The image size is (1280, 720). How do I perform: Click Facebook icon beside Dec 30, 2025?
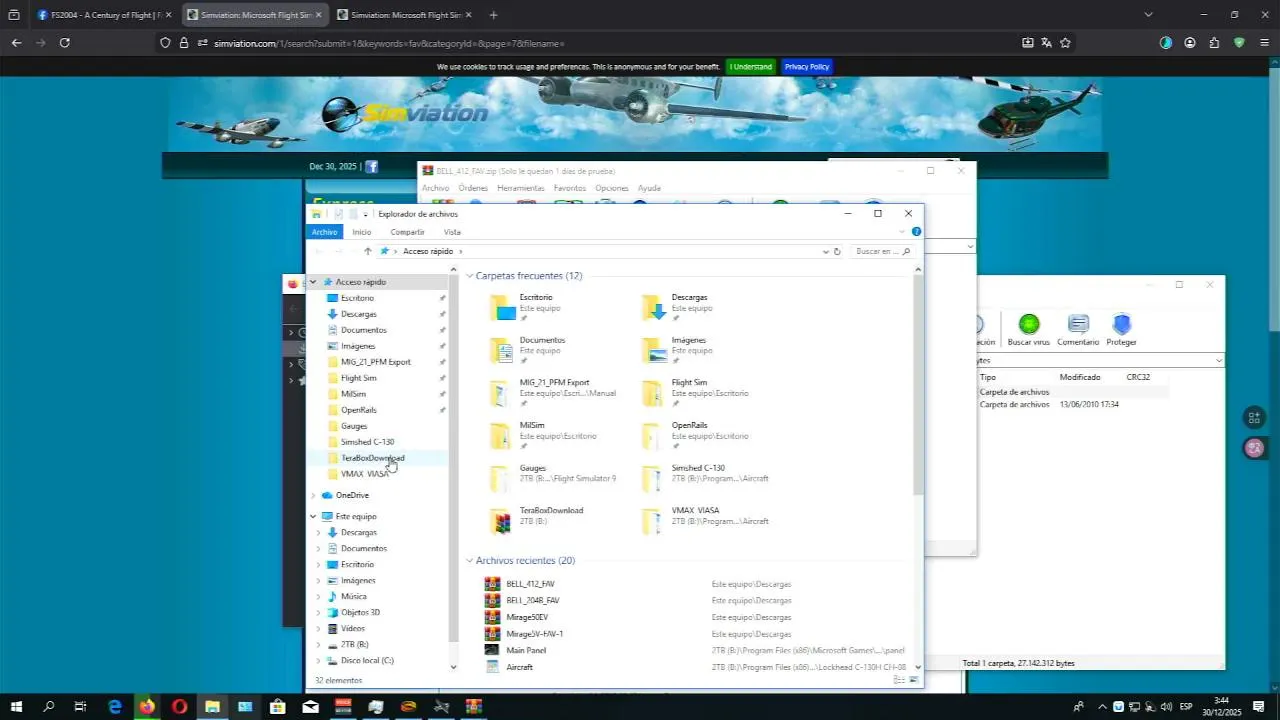371,167
